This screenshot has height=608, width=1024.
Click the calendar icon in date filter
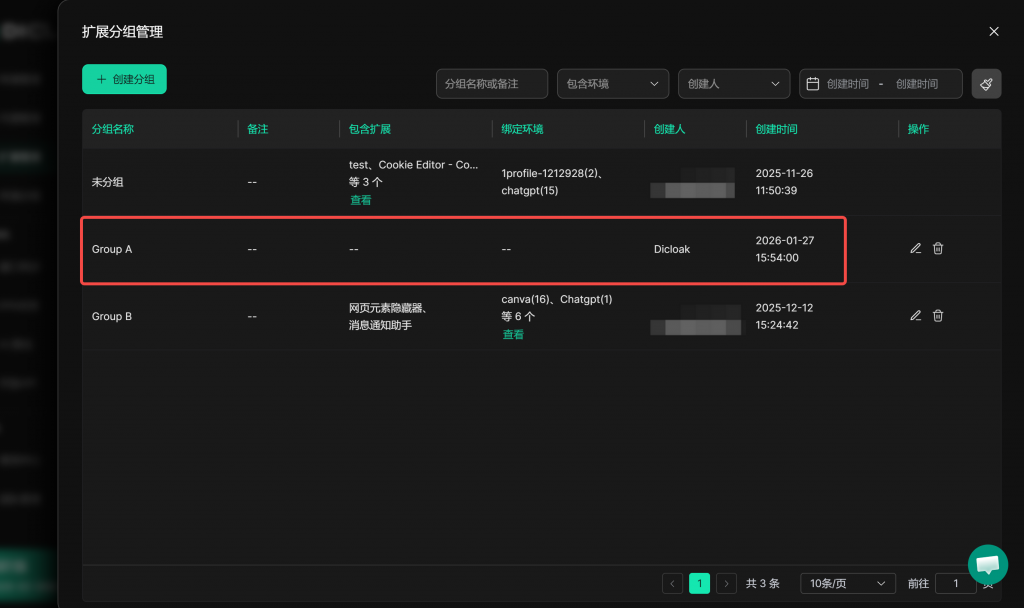pos(813,84)
